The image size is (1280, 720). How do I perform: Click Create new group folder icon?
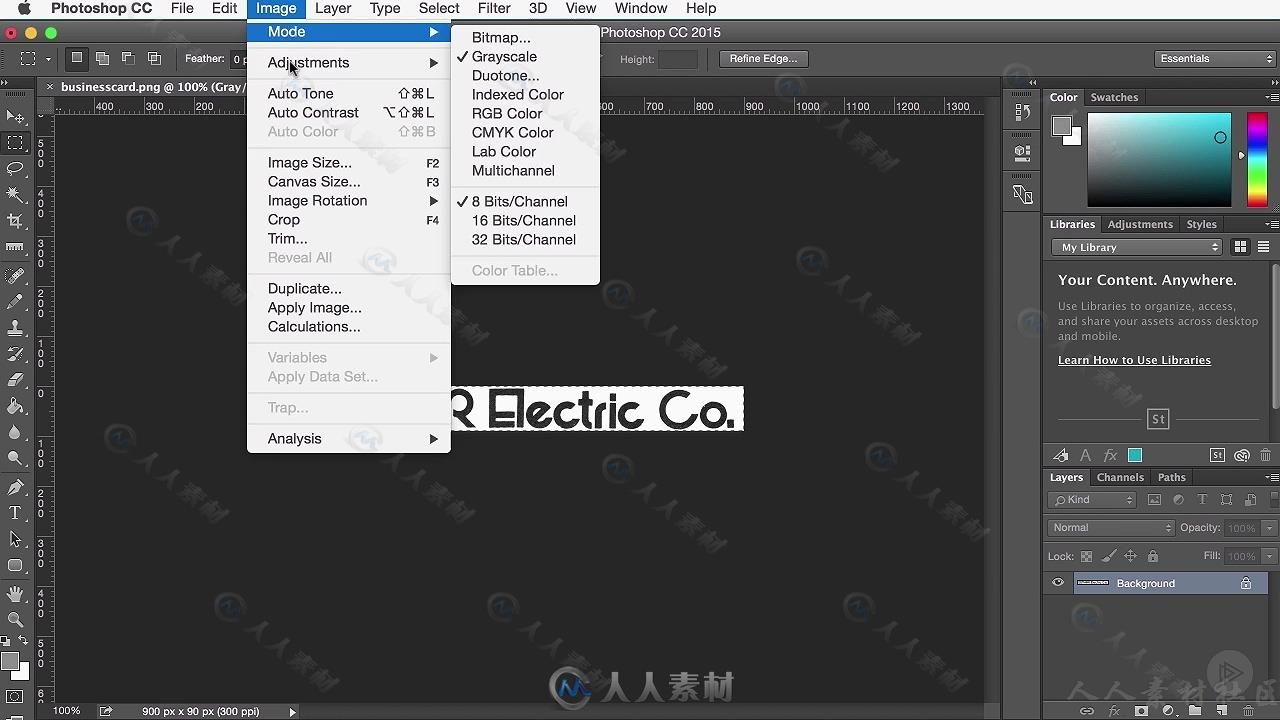[x=1195, y=711]
